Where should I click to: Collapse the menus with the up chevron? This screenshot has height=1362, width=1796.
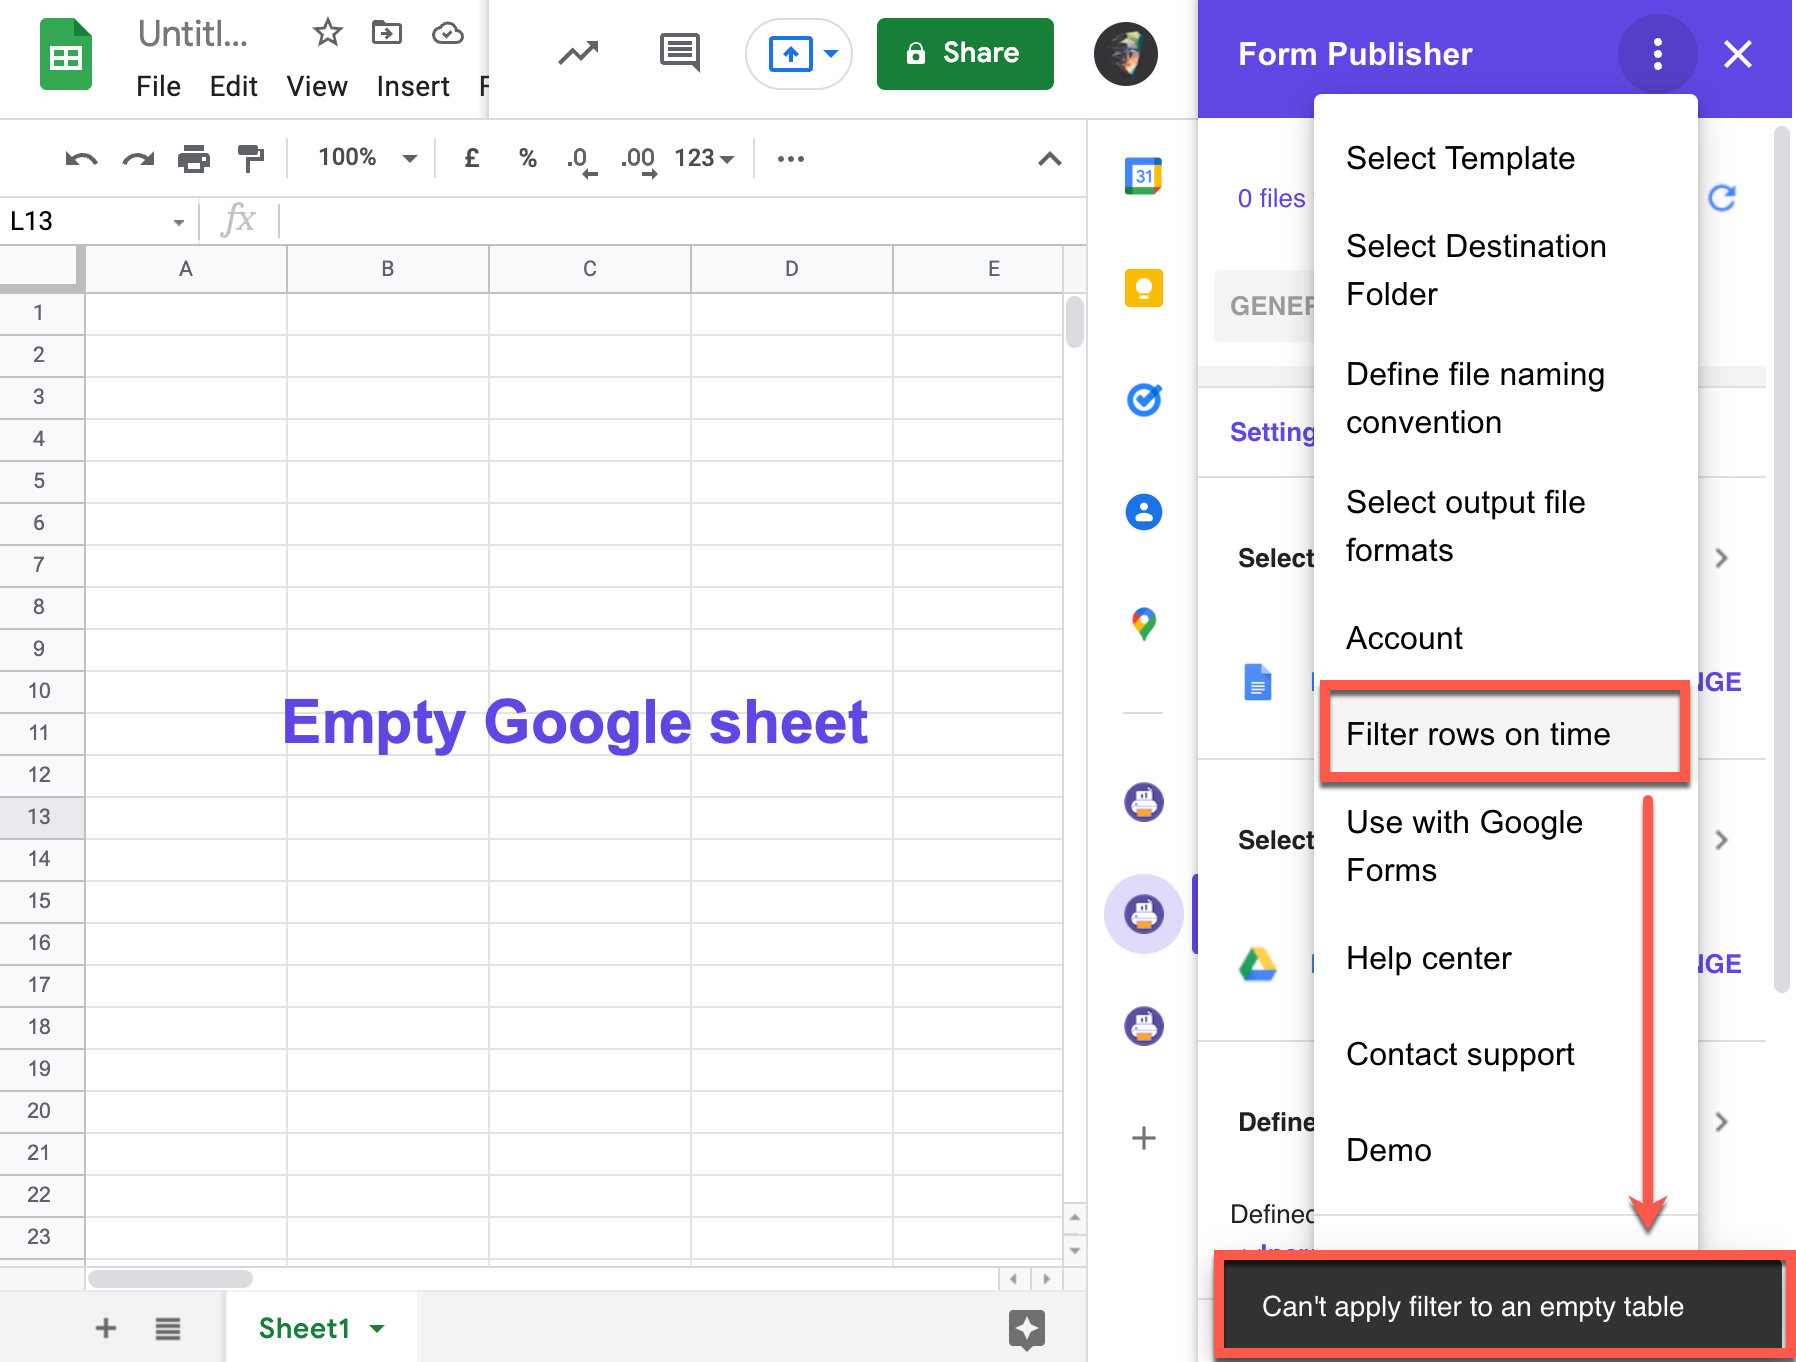[1049, 158]
